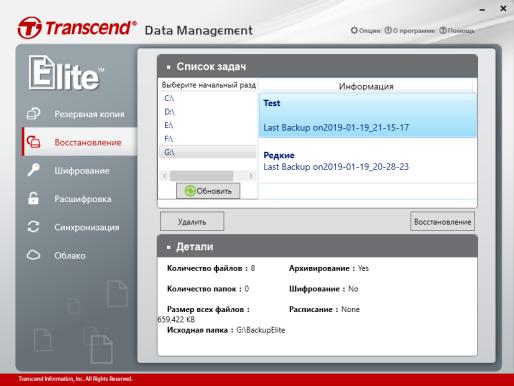Click the sync arrows icon for Синхронизация
This screenshot has height=386, width=514.
[x=33, y=227]
